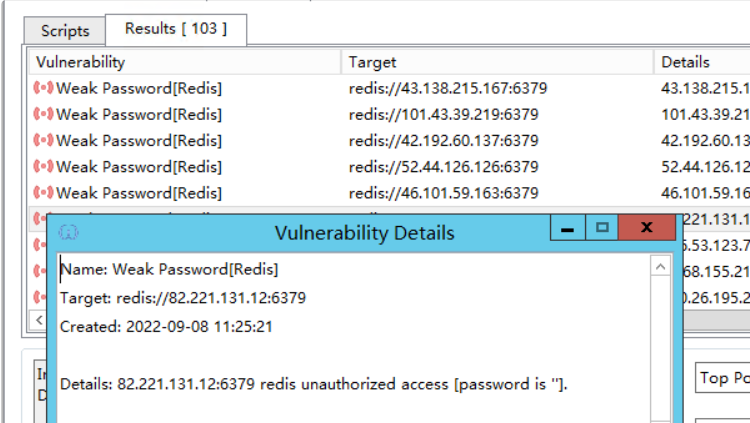Open the Results [ 103 ] tab

click(176, 29)
